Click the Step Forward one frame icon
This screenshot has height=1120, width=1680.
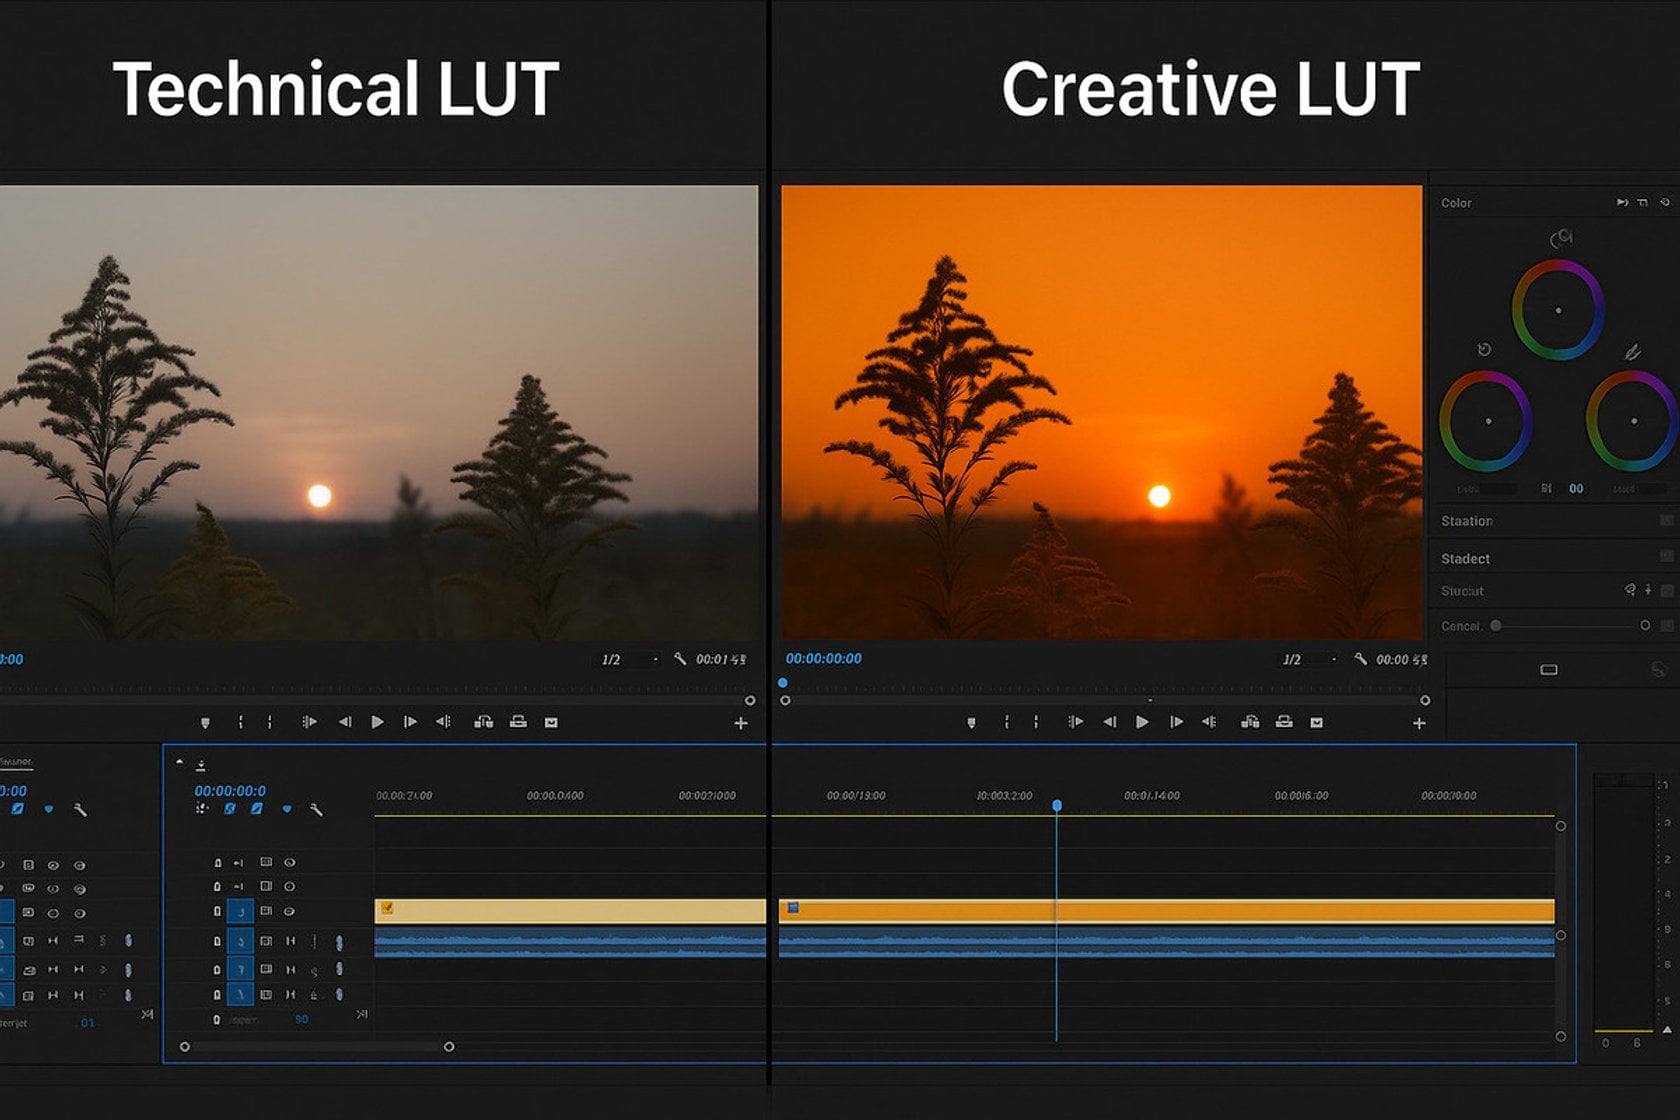tap(1177, 721)
